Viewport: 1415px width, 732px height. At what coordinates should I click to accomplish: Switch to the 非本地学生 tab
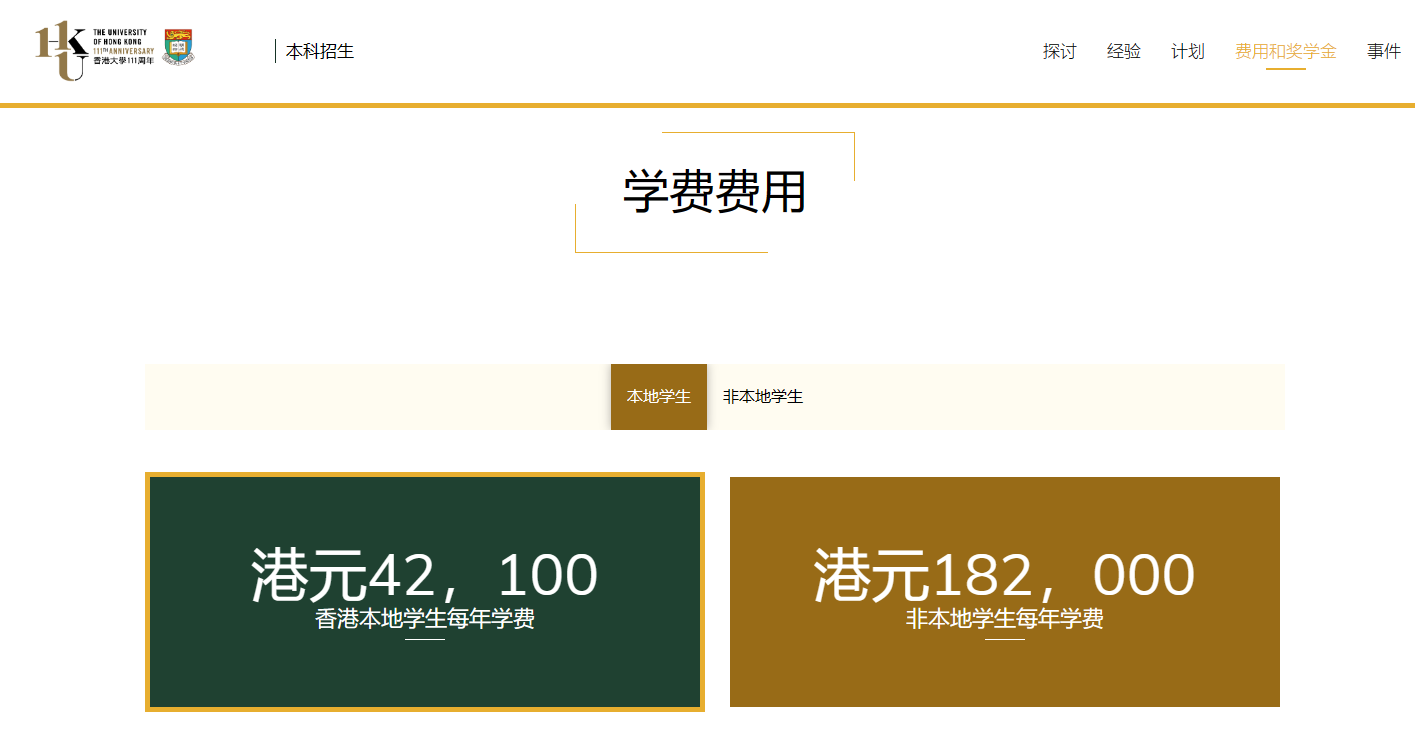(x=762, y=397)
